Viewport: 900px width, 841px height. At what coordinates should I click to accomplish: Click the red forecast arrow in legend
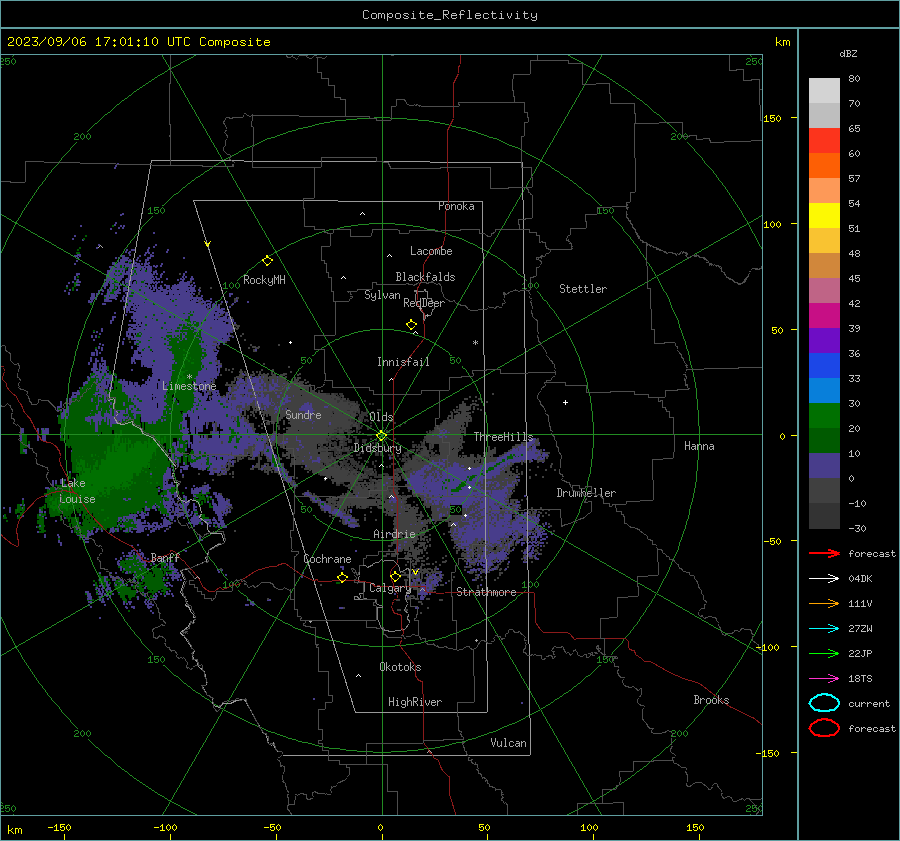coord(824,553)
